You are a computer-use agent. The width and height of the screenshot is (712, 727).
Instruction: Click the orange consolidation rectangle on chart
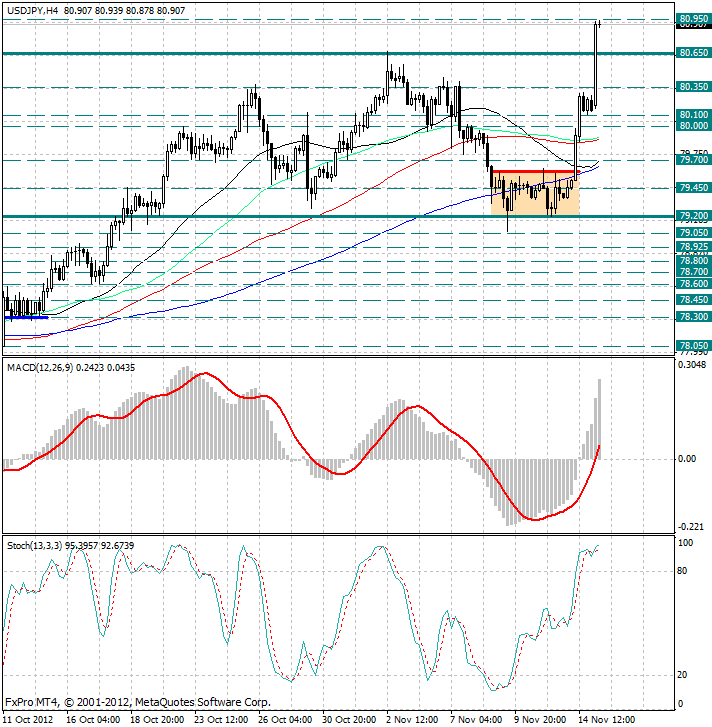tap(535, 194)
